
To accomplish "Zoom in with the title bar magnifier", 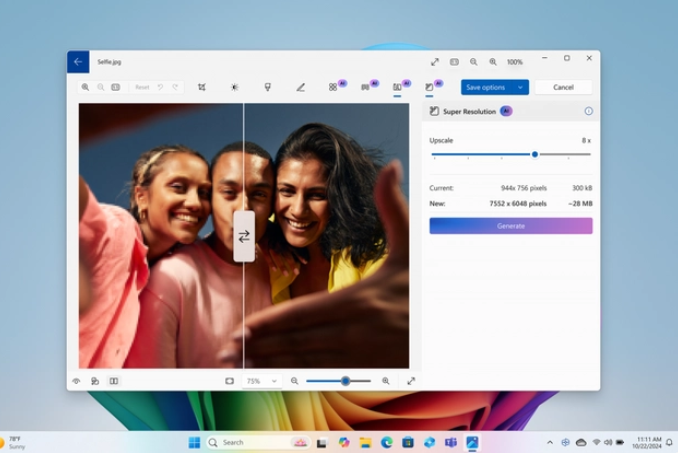I will tap(493, 62).
